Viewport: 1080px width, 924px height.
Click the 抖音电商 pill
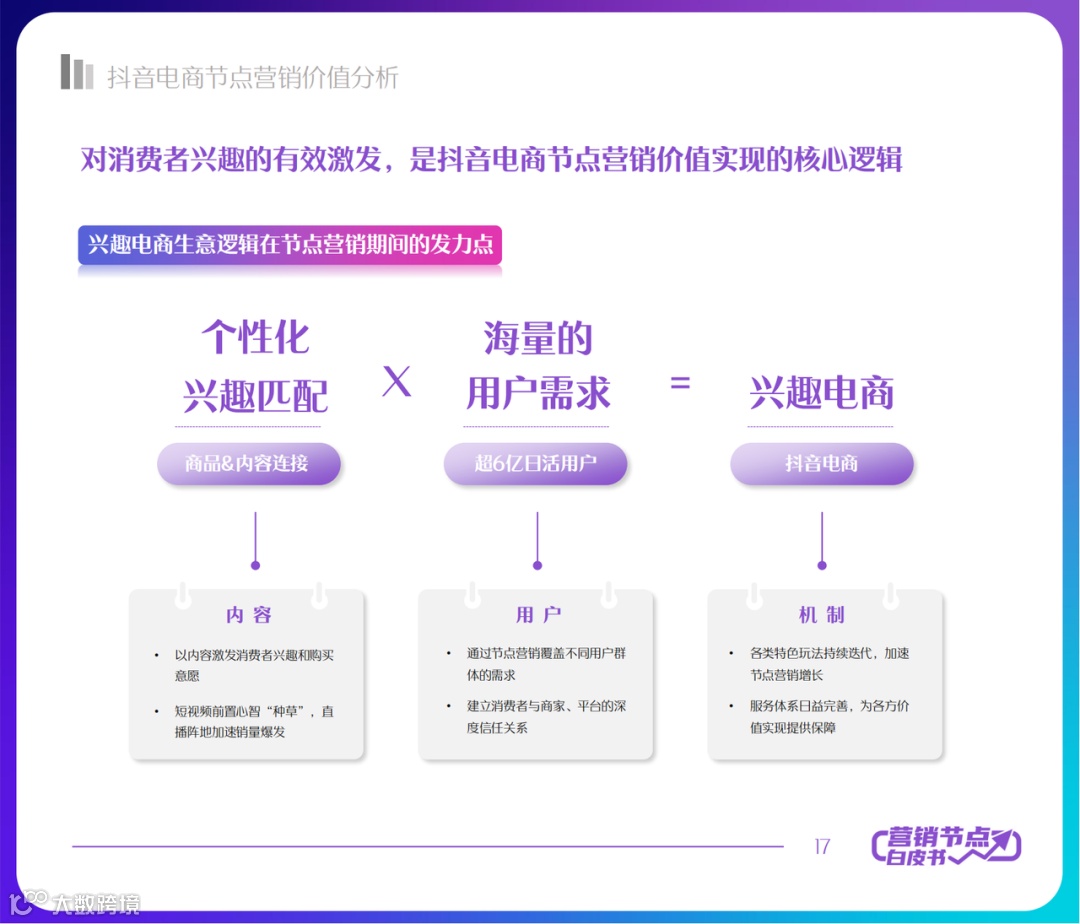(x=822, y=463)
